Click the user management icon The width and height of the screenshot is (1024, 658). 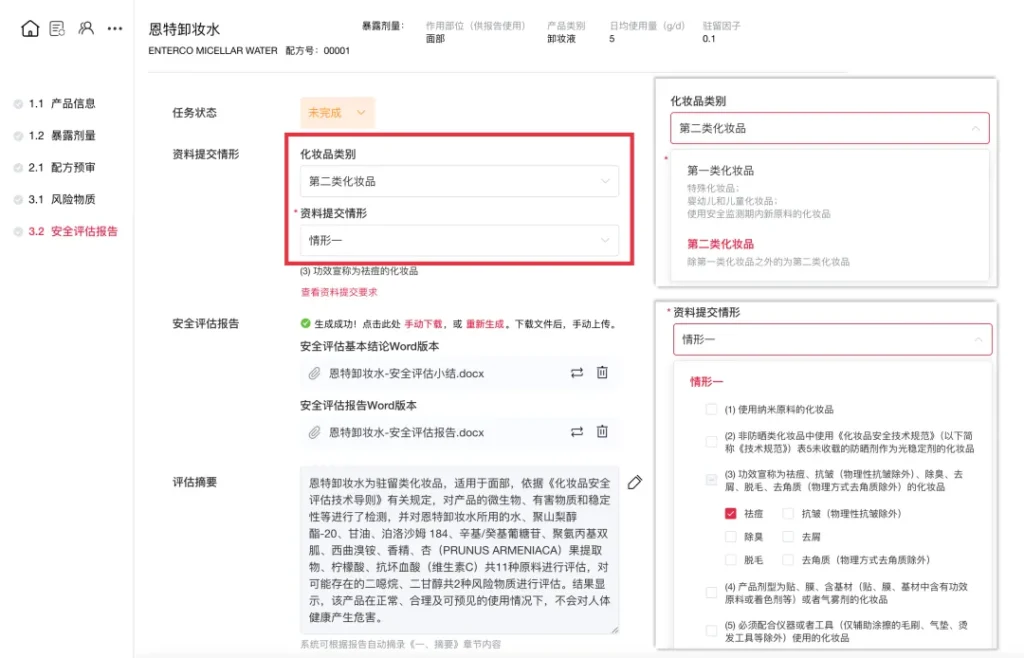tap(86, 29)
